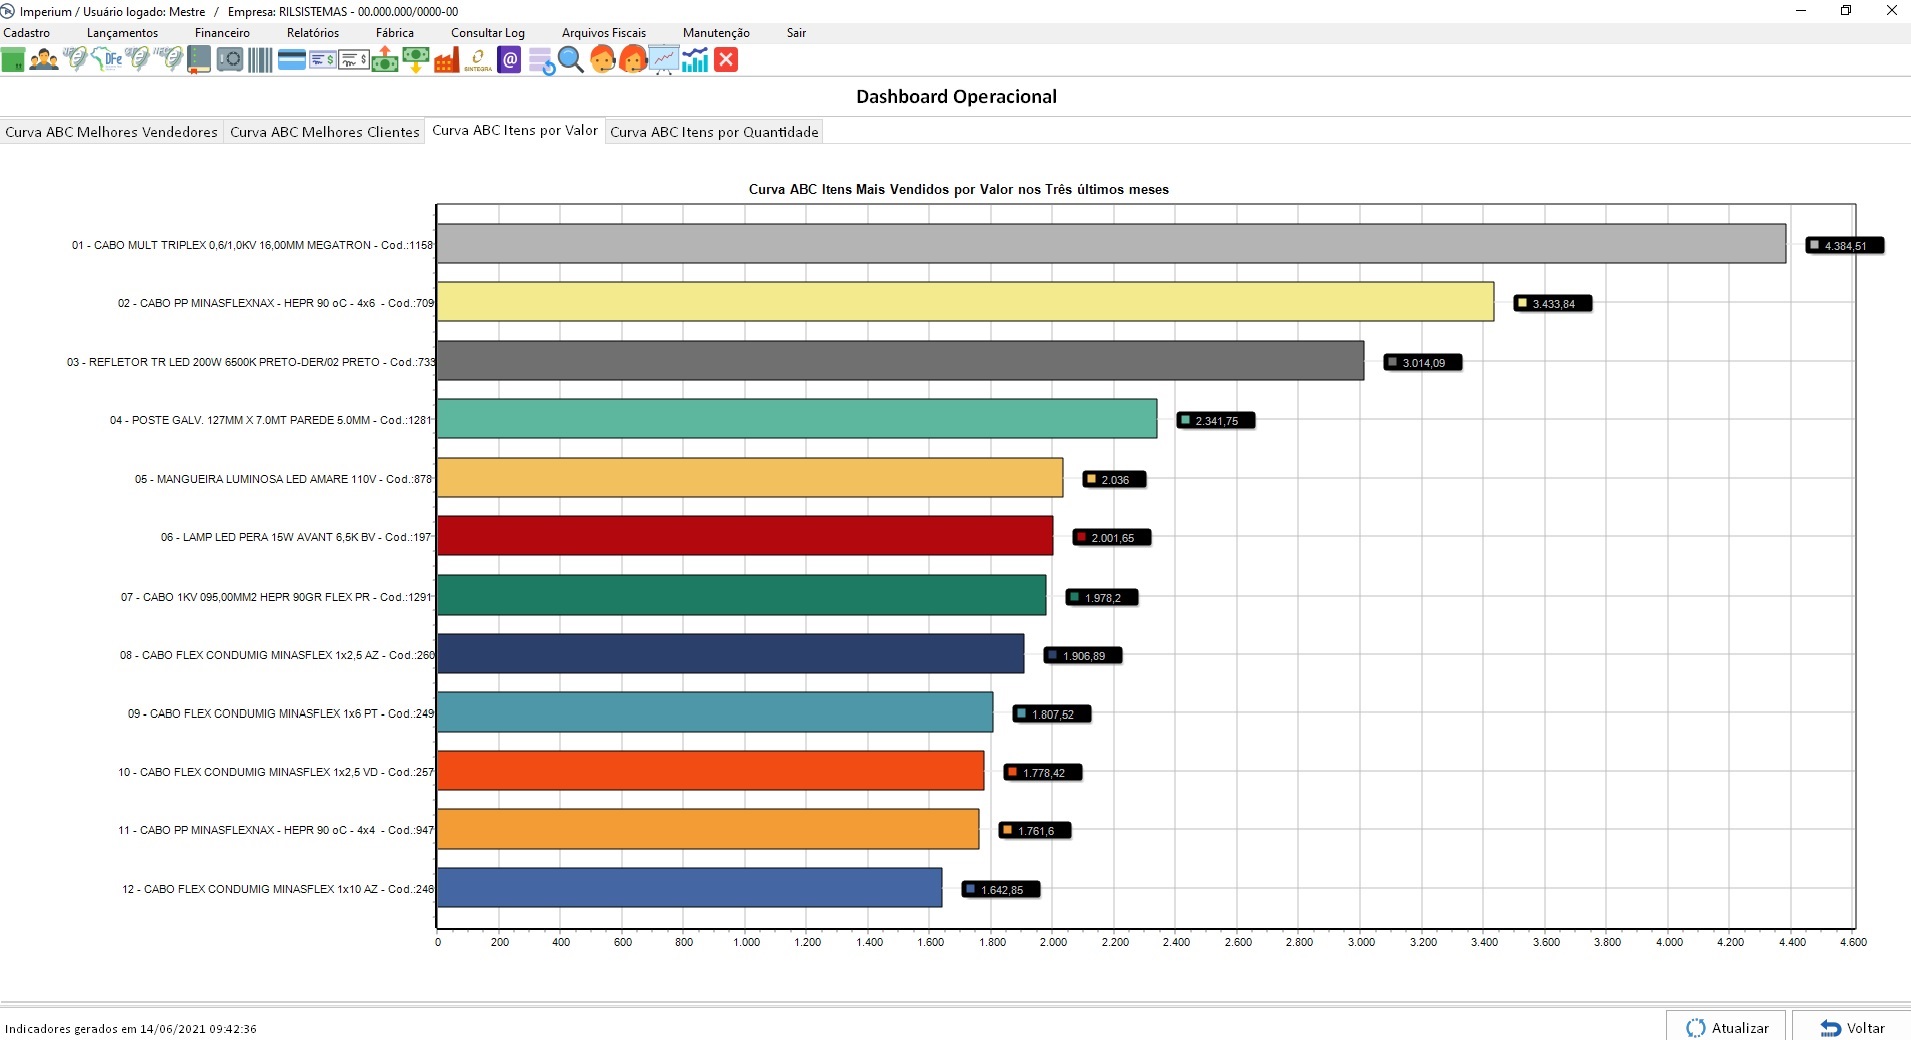Click the orange factory icon
Screen dimensions: 1911x1040
coord(446,60)
